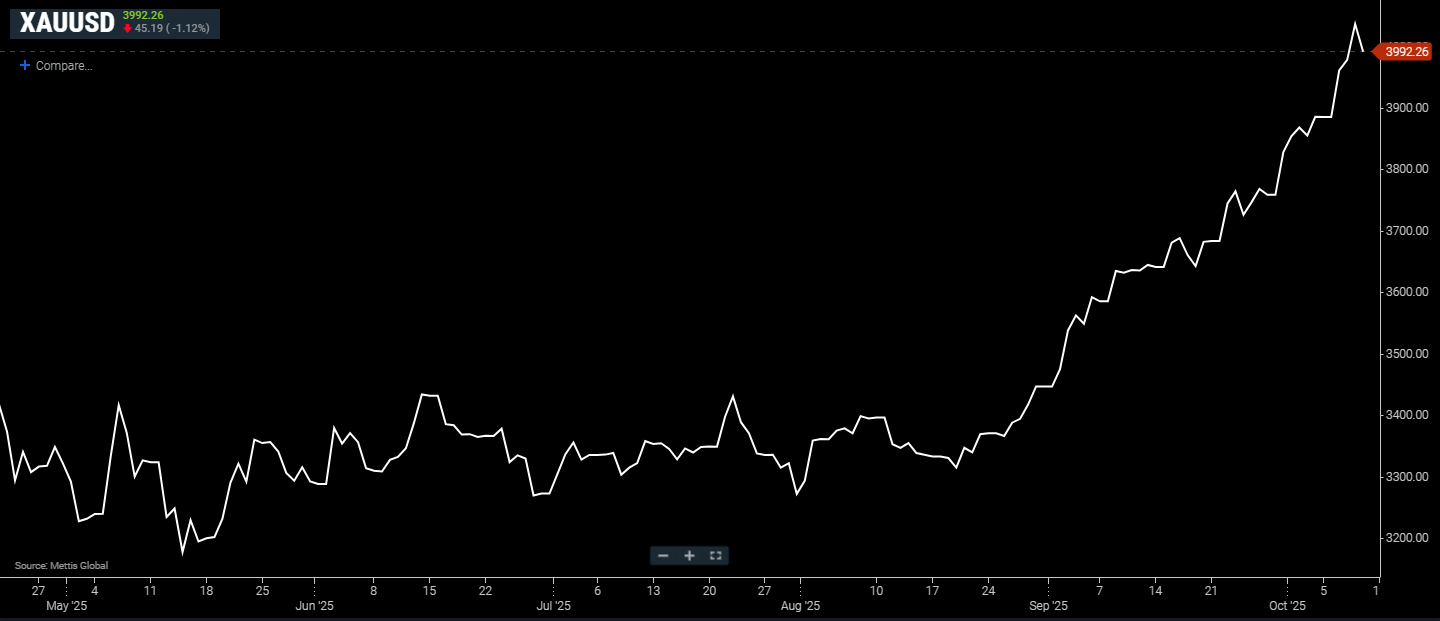
Task: Click the blue plus icon beside Compare
Action: point(25,65)
